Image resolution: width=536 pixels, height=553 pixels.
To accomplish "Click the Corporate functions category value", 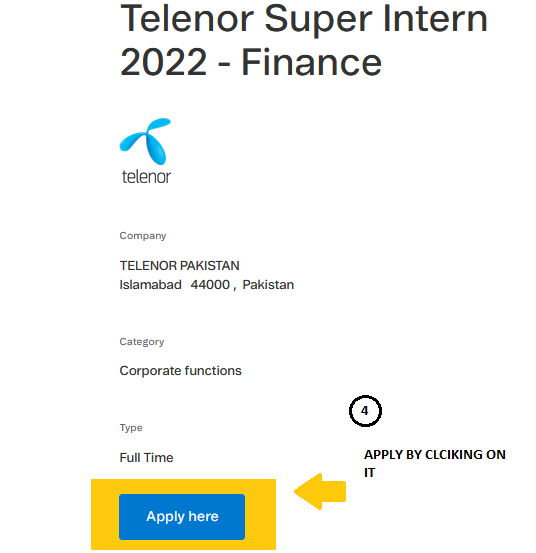I will [x=181, y=371].
